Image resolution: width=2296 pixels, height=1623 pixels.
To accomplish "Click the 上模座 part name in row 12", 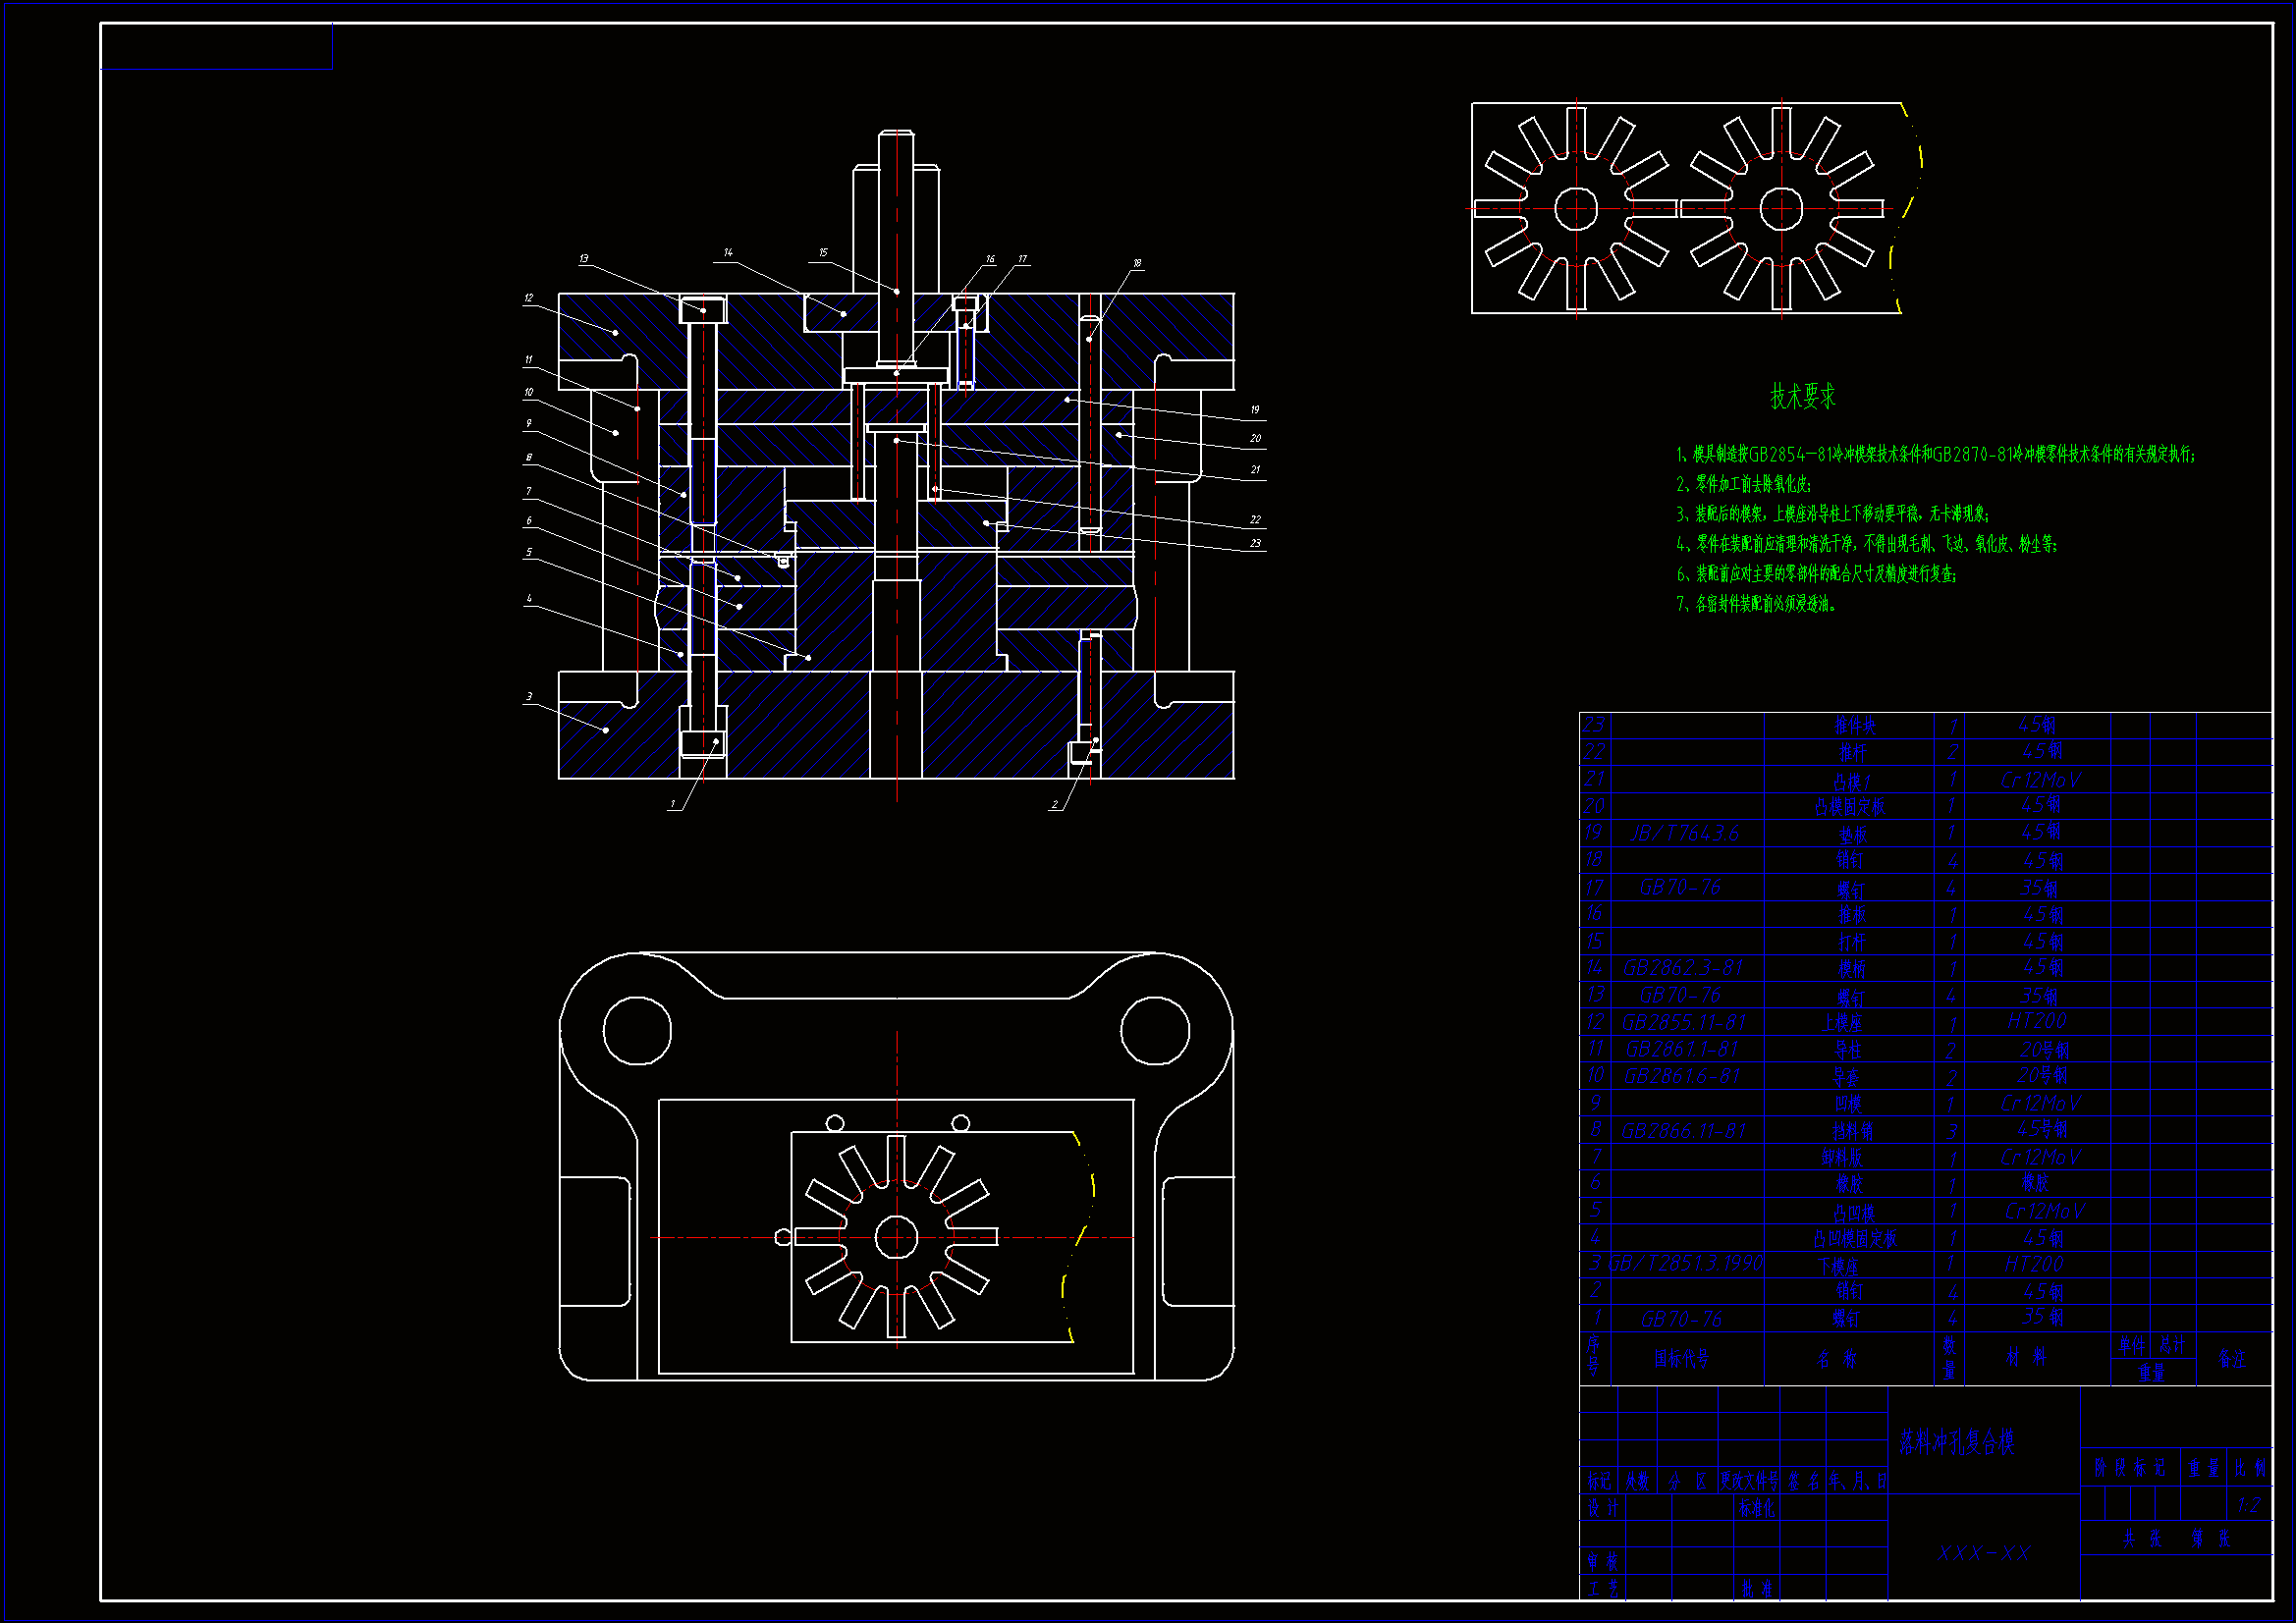I will point(1841,1022).
